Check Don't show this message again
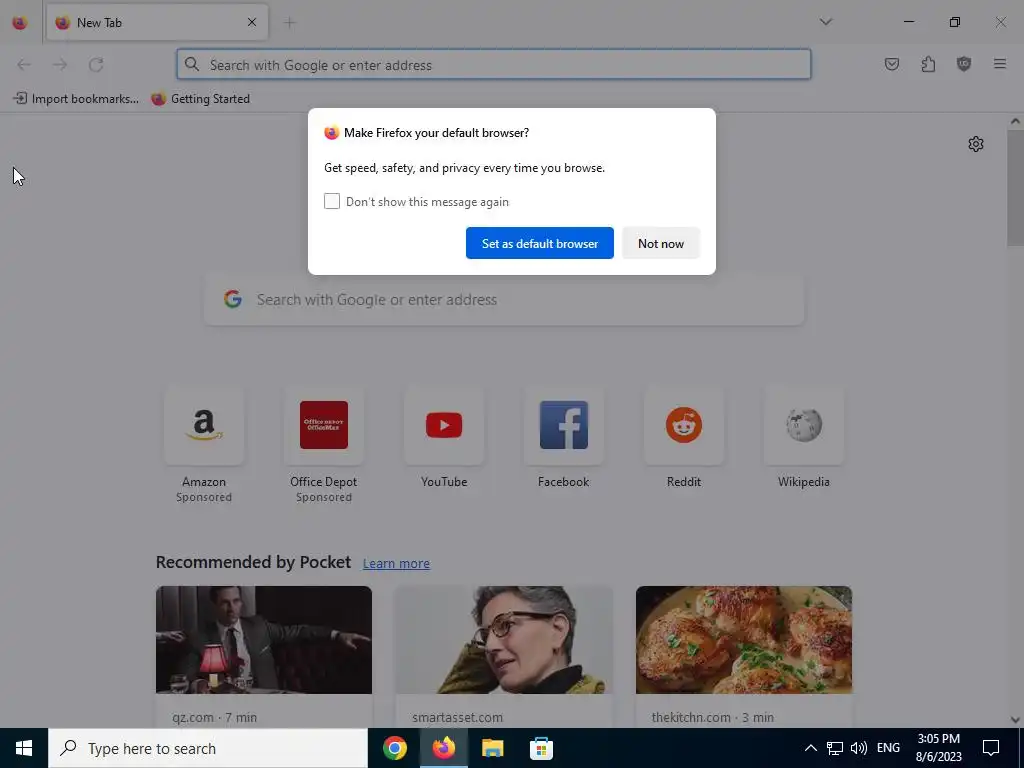The width and height of the screenshot is (1024, 768). [332, 201]
